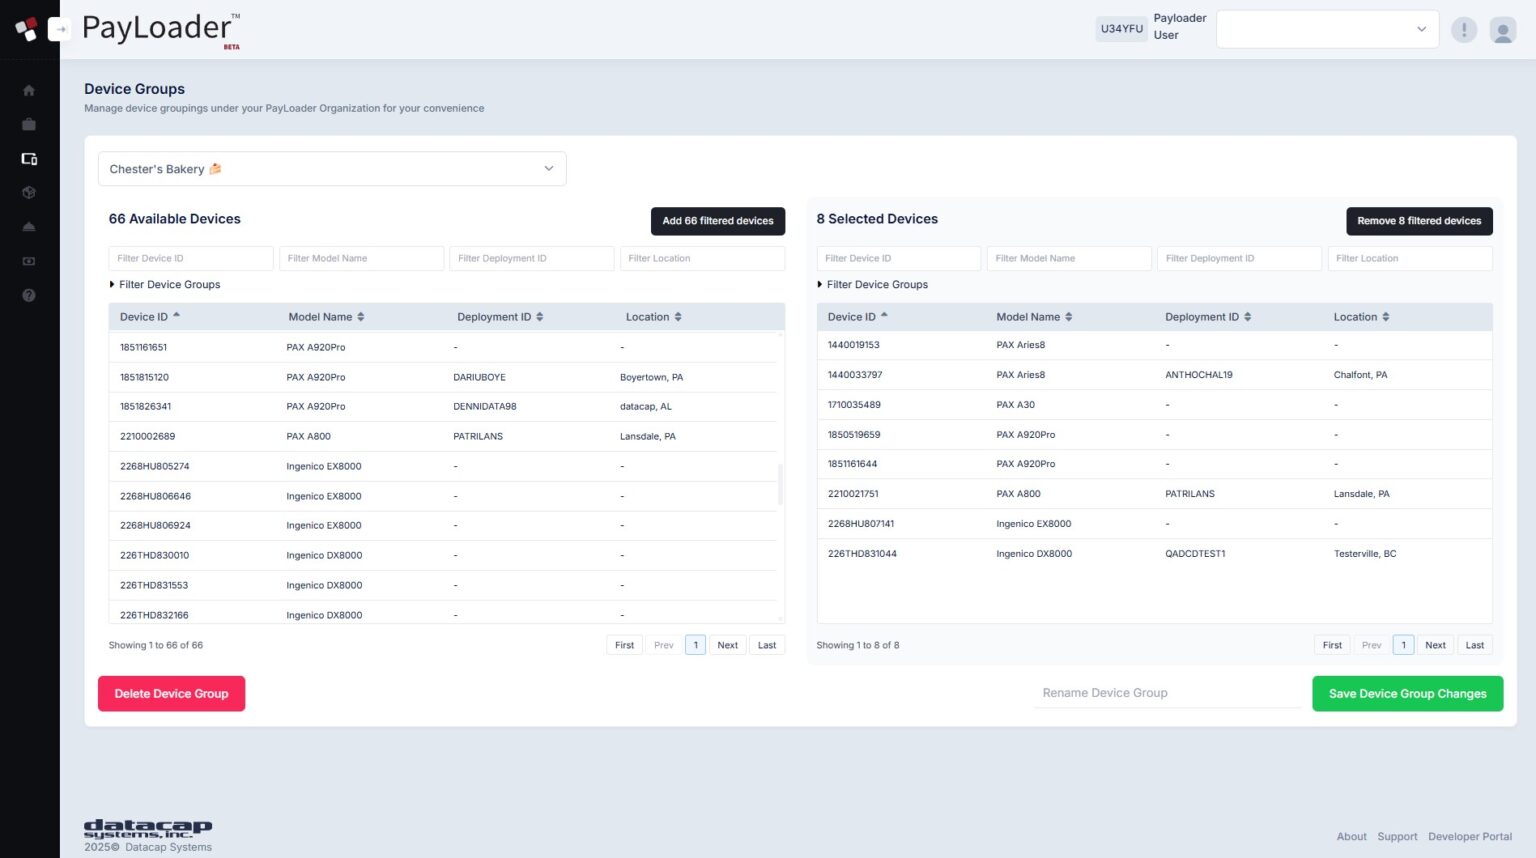Click Remove 8 filtered devices button
Viewport: 1536px width, 858px height.
point(1419,221)
